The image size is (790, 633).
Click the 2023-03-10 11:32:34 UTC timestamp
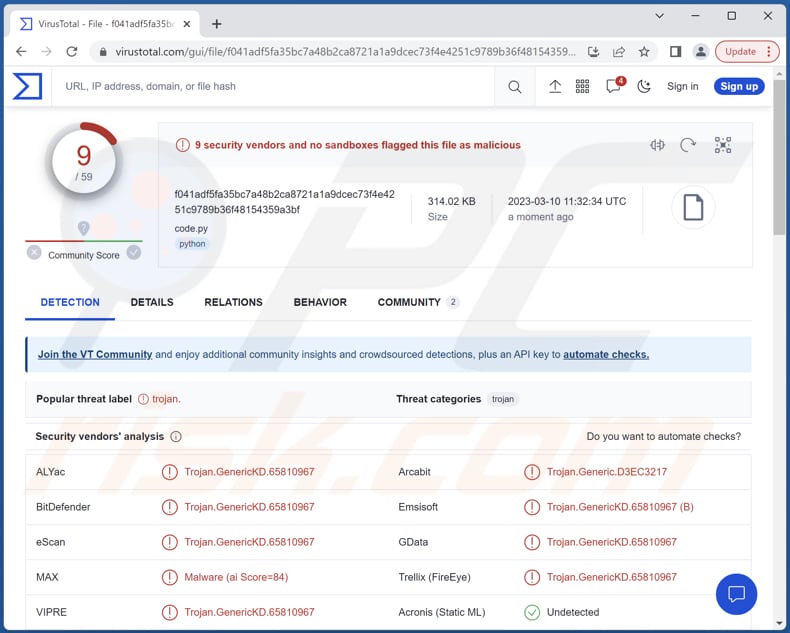pyautogui.click(x=567, y=202)
